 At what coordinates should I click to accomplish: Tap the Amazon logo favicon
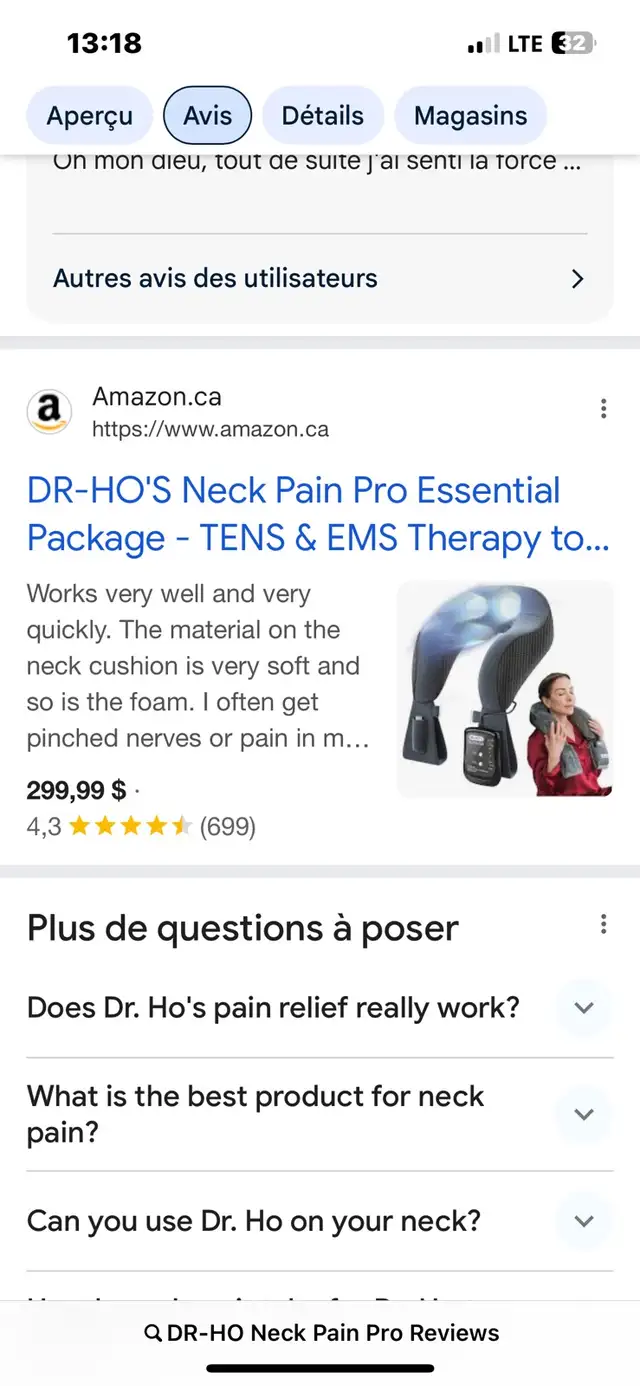(x=50, y=411)
